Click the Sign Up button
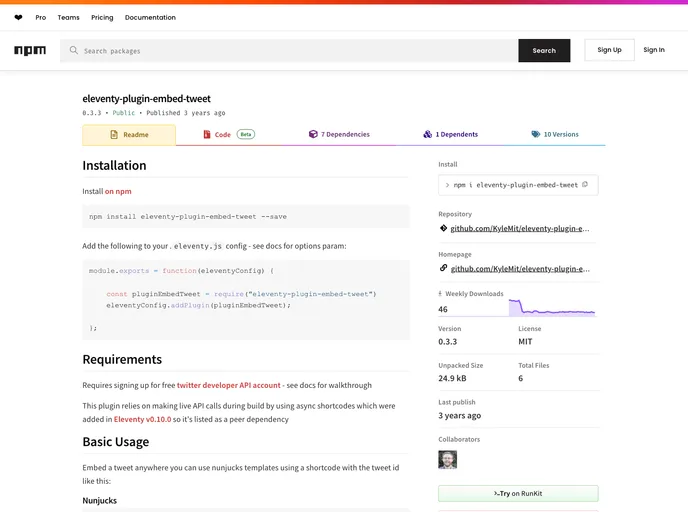 (609, 50)
